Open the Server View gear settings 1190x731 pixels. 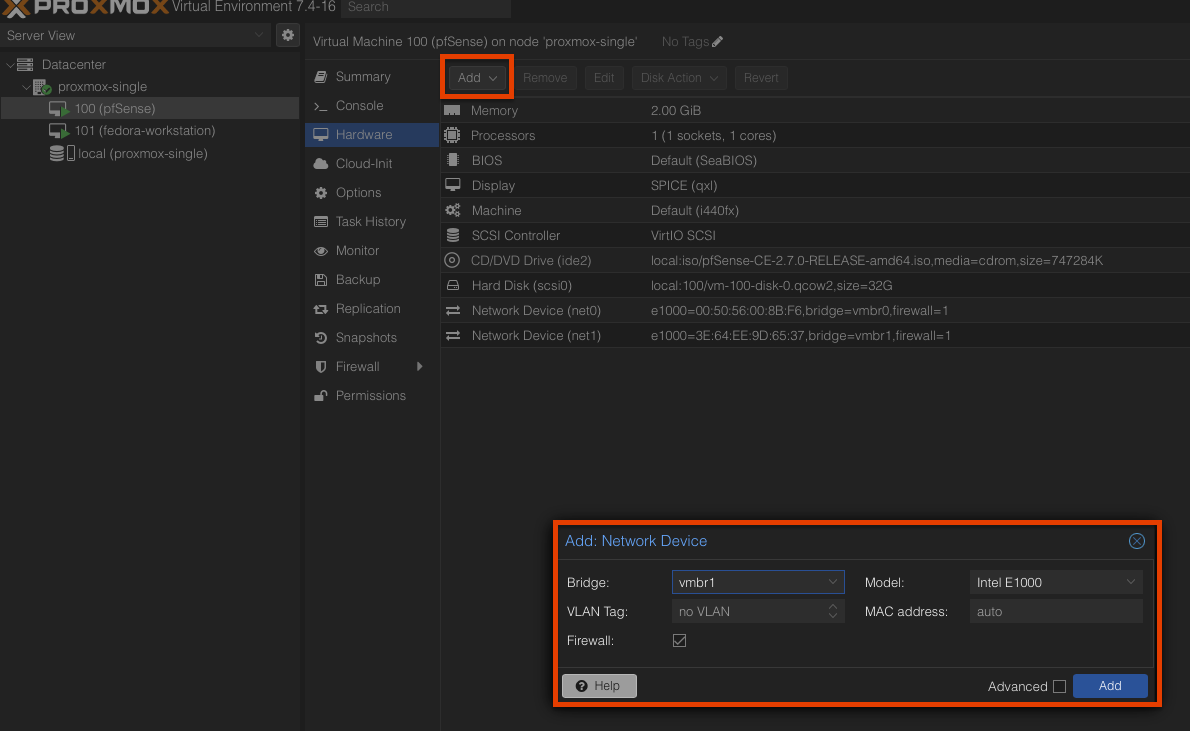(288, 35)
